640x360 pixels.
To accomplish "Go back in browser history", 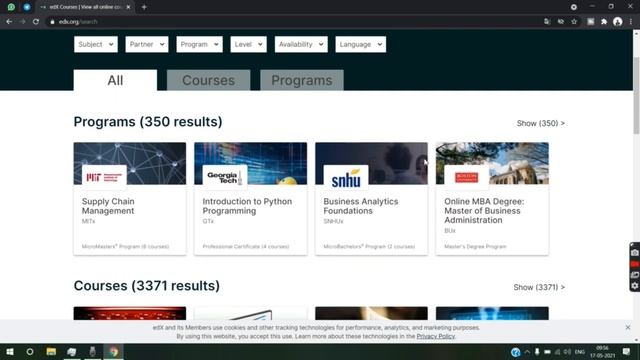I will click(x=9, y=22).
